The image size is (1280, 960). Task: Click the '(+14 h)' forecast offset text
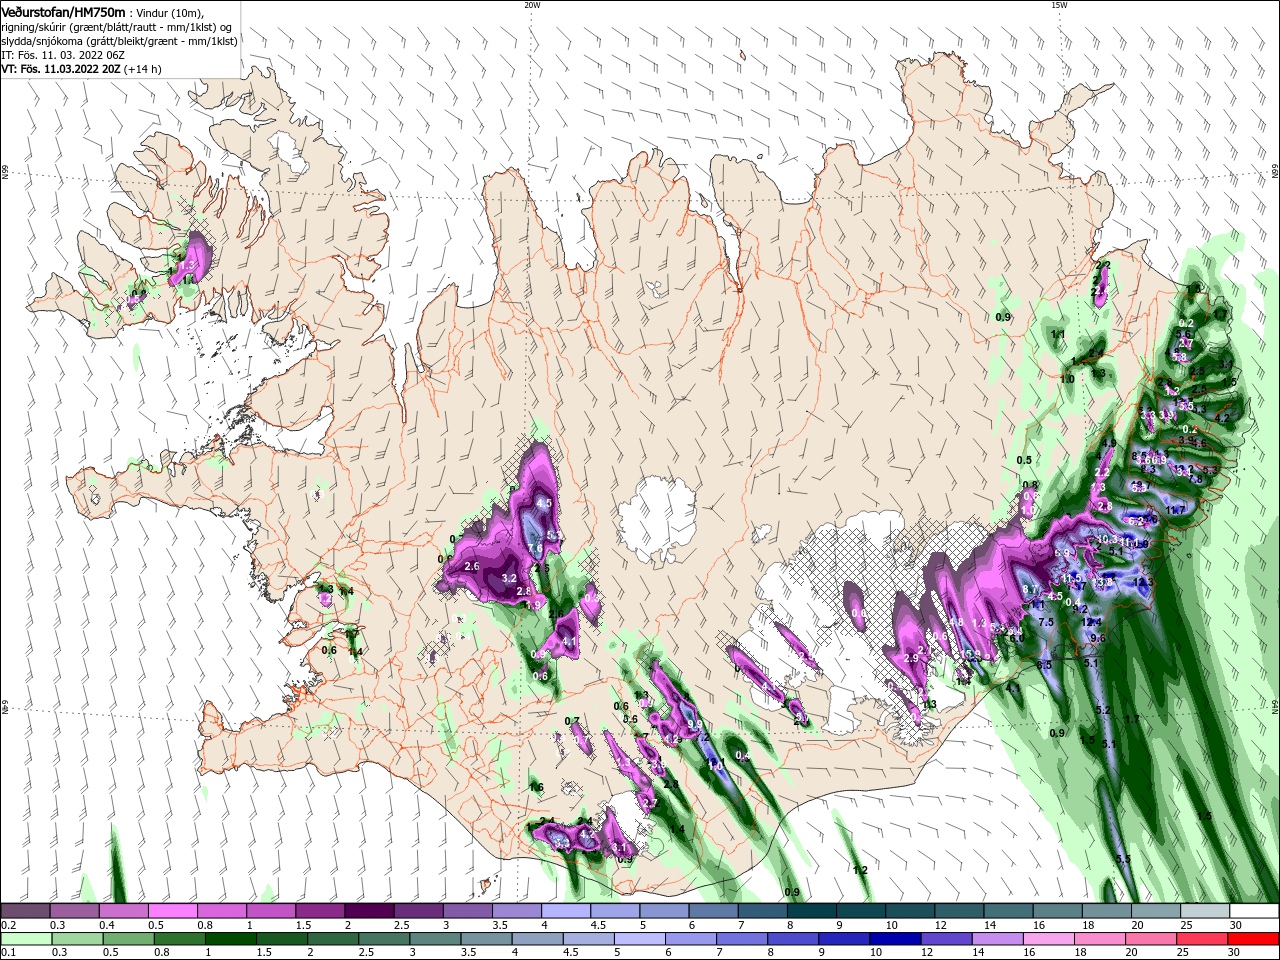(143, 69)
